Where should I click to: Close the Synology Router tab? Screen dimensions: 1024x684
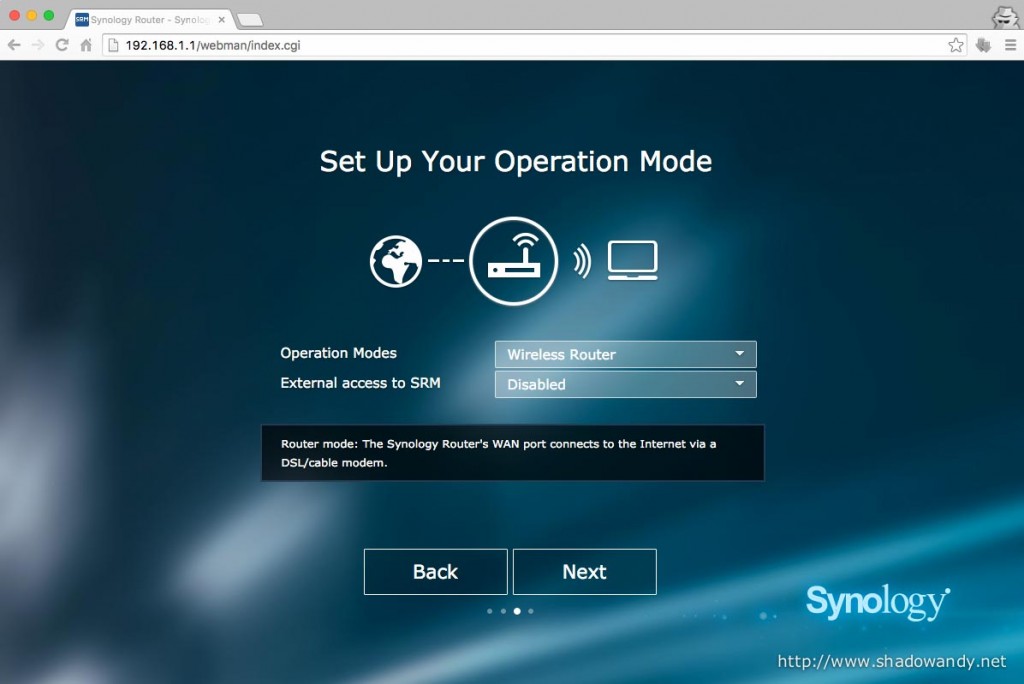coord(221,20)
